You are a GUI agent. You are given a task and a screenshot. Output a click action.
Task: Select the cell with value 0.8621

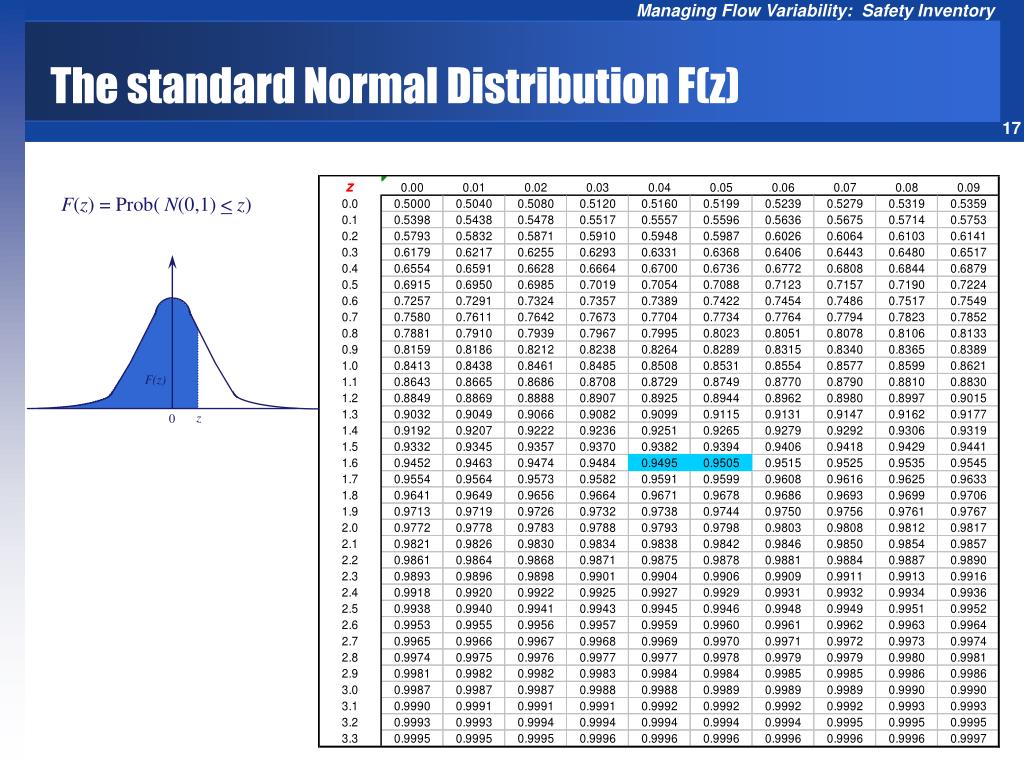(968, 366)
